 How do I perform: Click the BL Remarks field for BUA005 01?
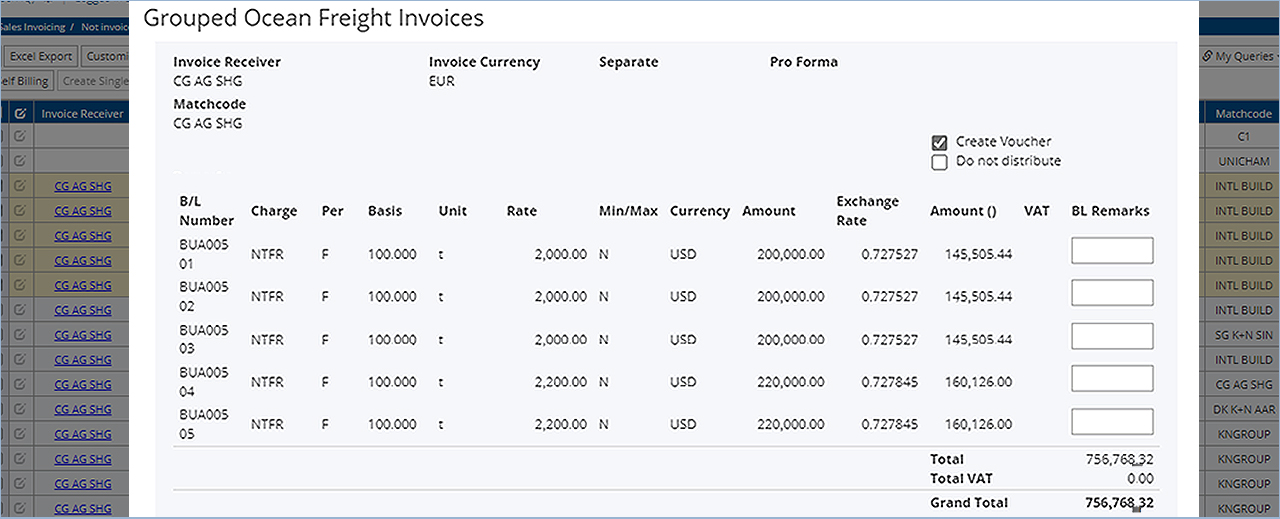(1112, 250)
